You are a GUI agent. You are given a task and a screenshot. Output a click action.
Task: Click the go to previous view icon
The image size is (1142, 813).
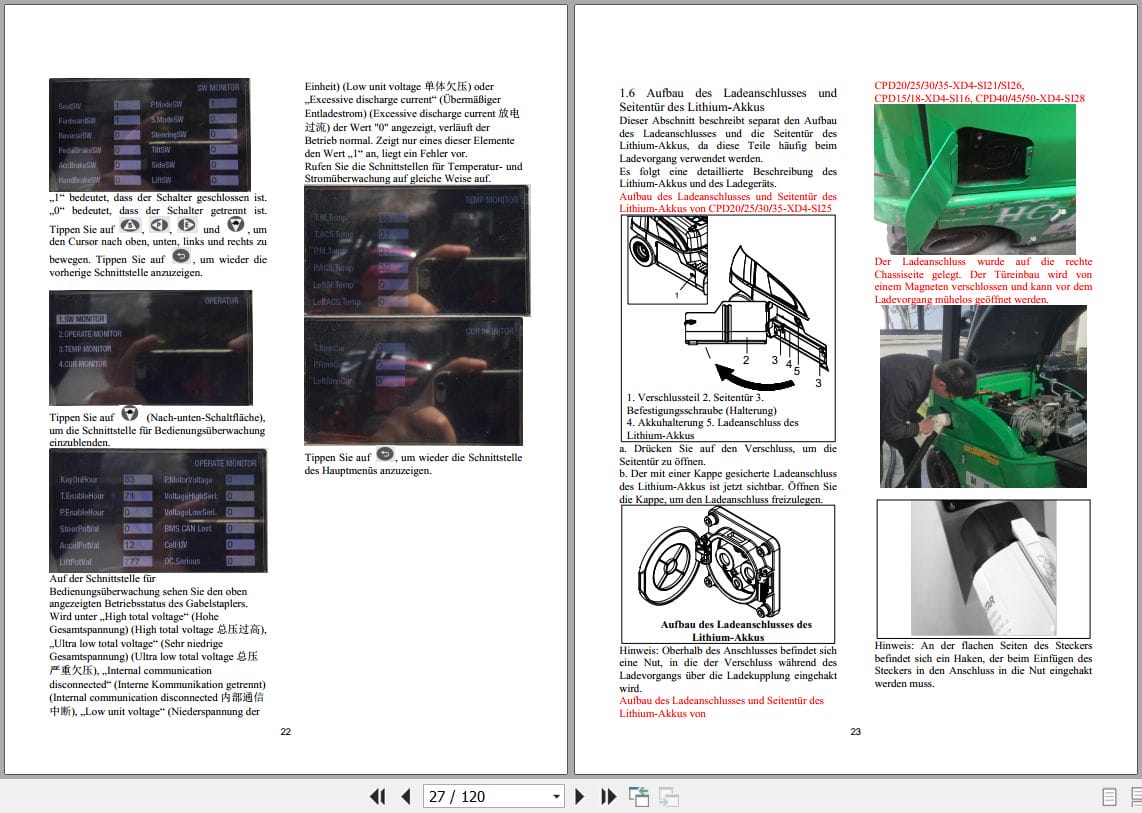(639, 796)
